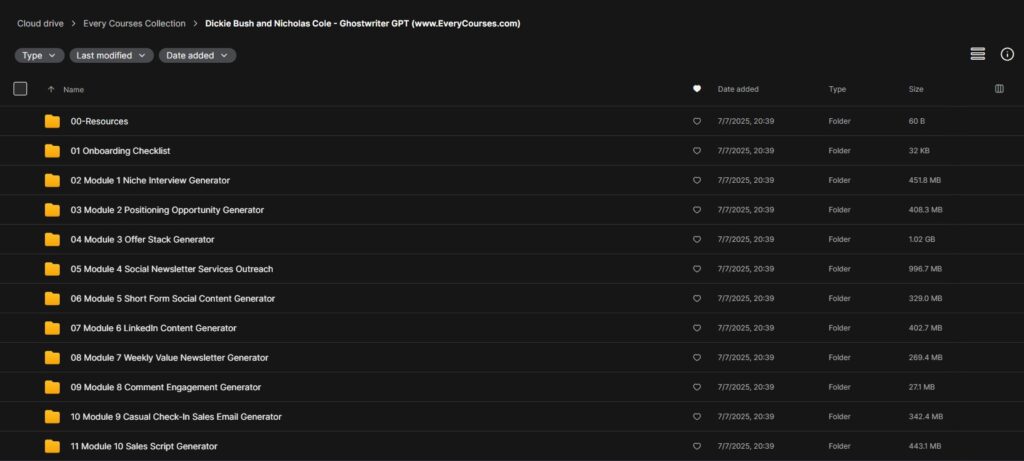Expand the Type filter dropdown
1024x461 pixels.
pos(39,56)
